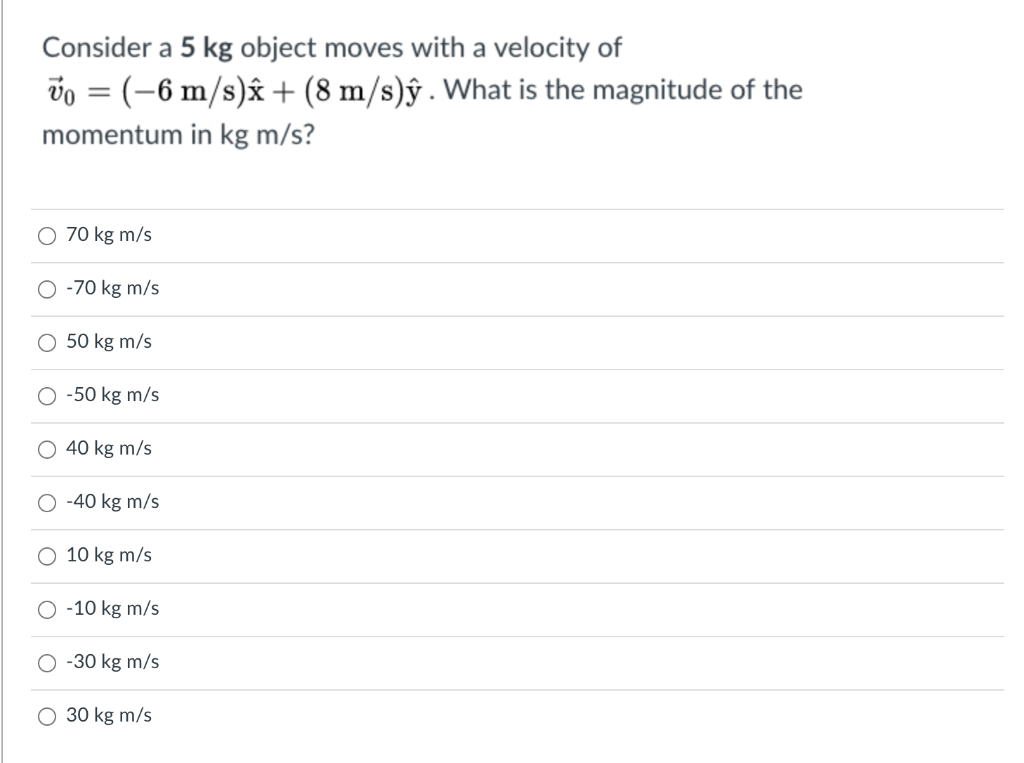The height and width of the screenshot is (763, 1024).
Task: Select the 70 kg m/s radio button
Action: (x=47, y=236)
